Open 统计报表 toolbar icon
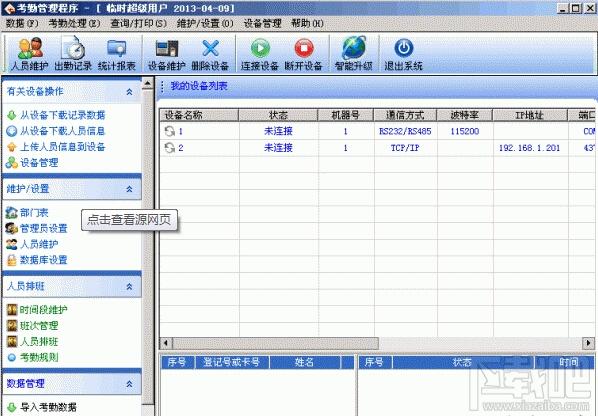 [117, 54]
